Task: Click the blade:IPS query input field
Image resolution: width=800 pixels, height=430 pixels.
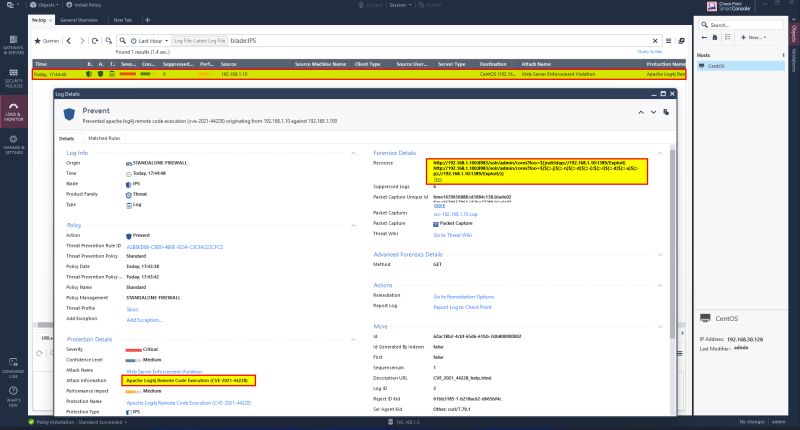Action: point(439,41)
